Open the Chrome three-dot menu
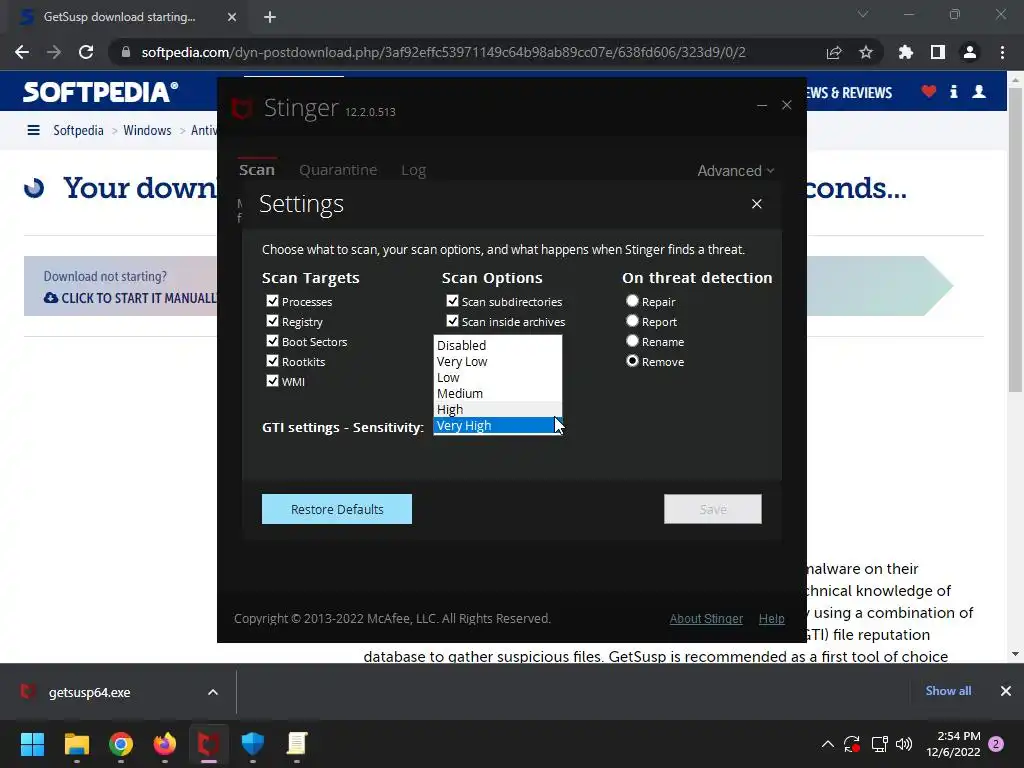The height and width of the screenshot is (768, 1024). tap(1002, 52)
